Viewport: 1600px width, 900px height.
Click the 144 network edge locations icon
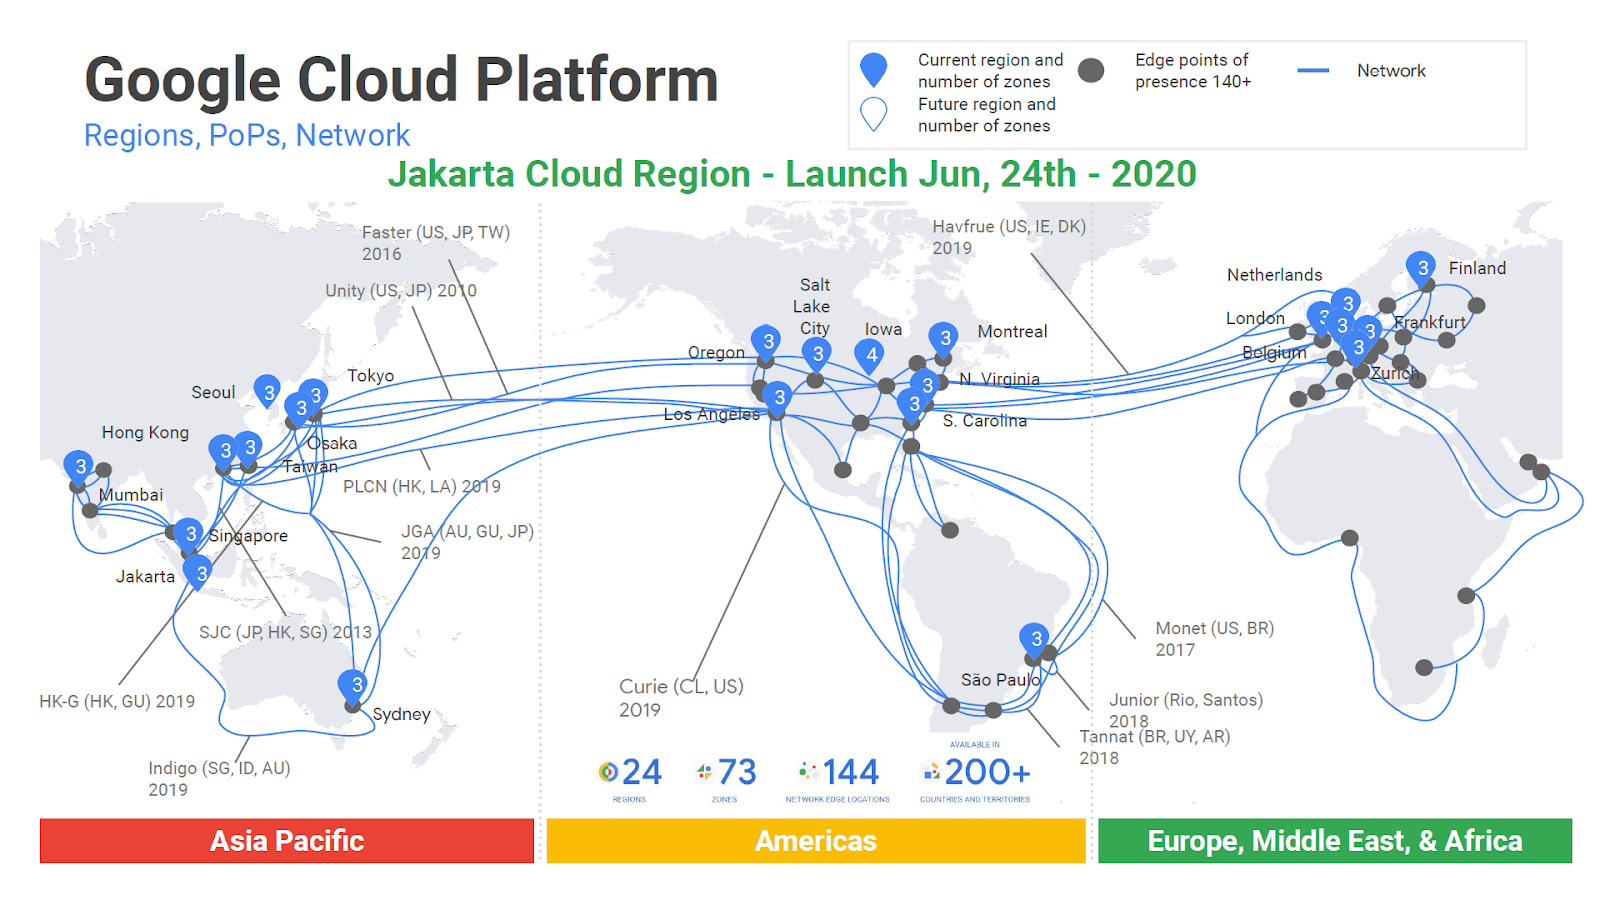click(x=808, y=771)
